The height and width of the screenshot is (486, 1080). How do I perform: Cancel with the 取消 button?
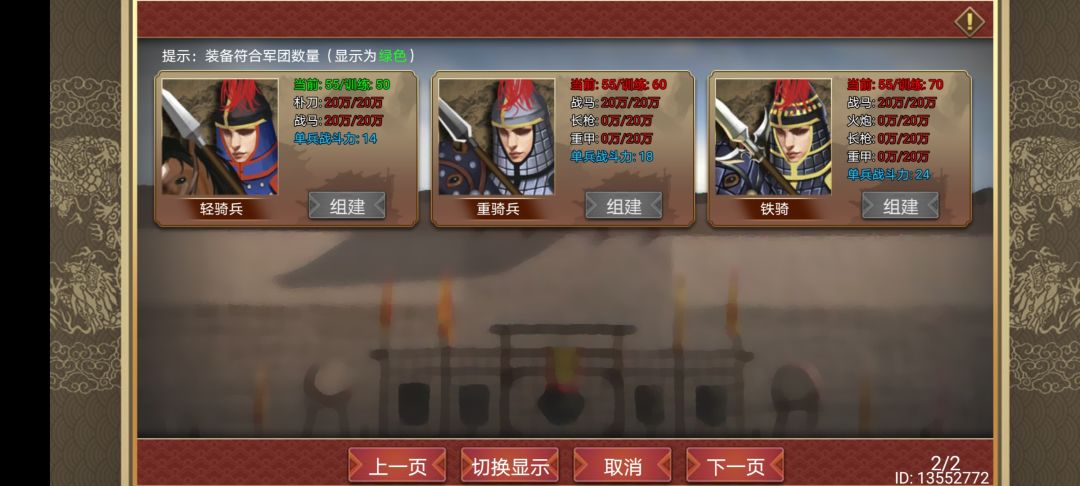tap(623, 465)
